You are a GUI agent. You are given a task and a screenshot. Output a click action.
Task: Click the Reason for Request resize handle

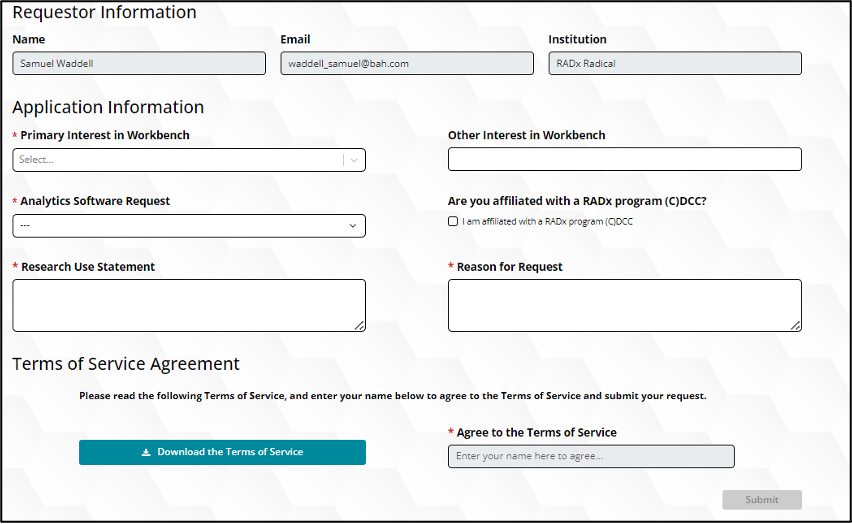(796, 325)
